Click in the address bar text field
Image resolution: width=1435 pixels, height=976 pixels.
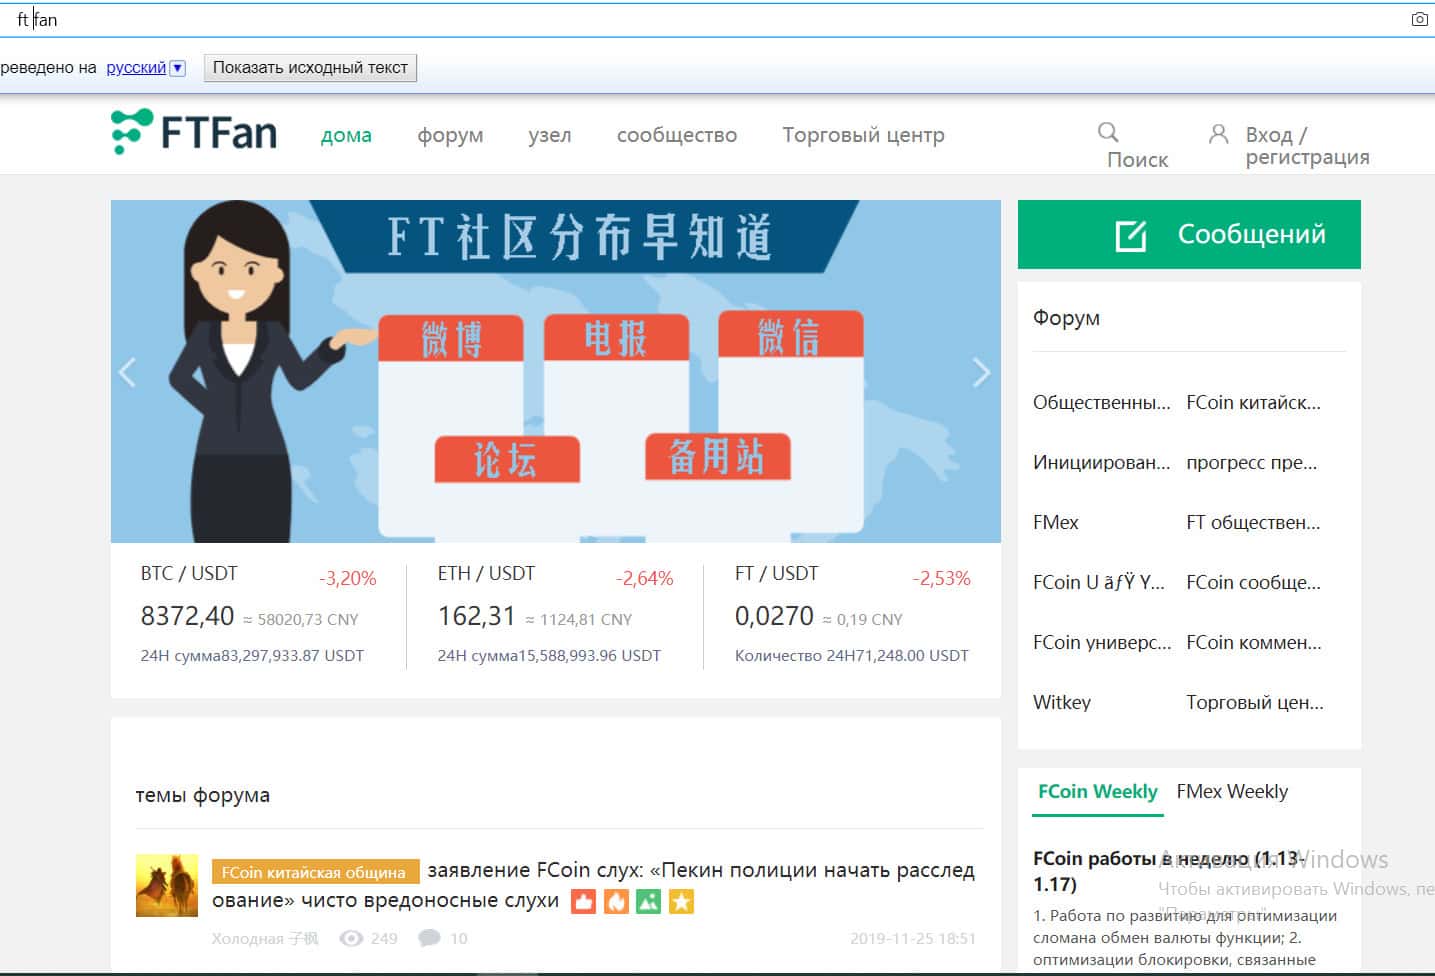(x=700, y=19)
